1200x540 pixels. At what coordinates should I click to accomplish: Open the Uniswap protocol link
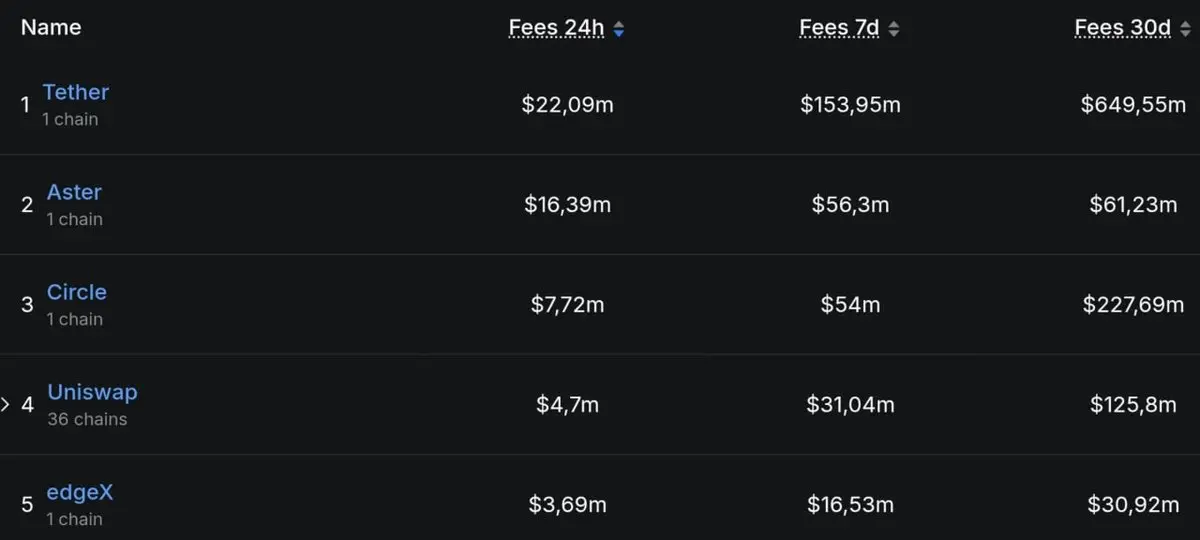click(x=92, y=392)
